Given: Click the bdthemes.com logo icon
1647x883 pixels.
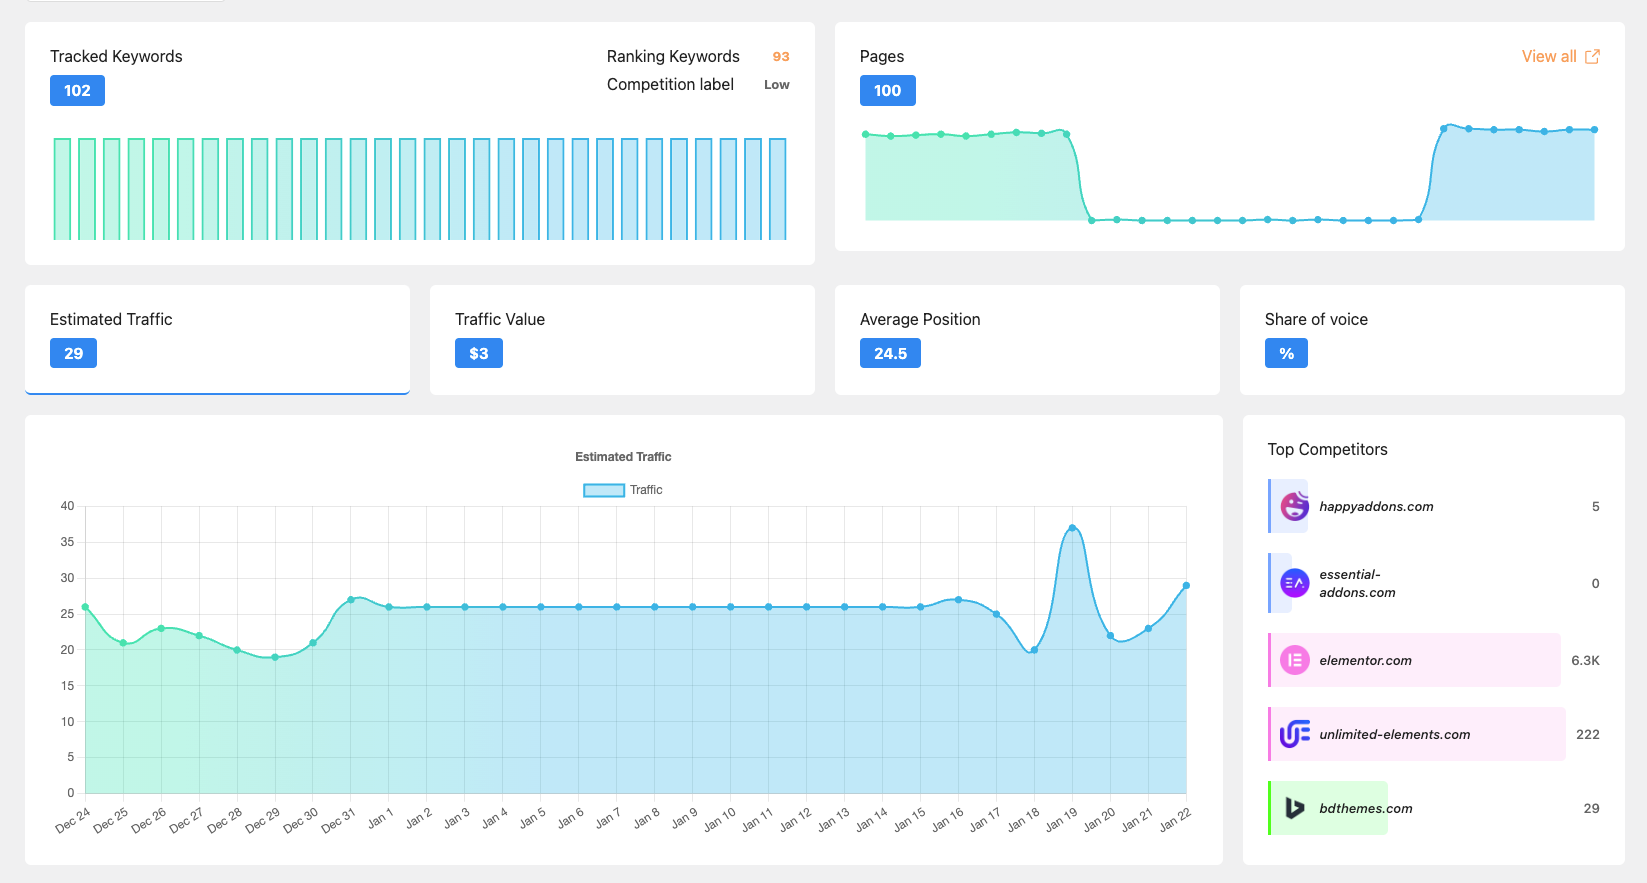Looking at the screenshot, I should pyautogui.click(x=1294, y=808).
